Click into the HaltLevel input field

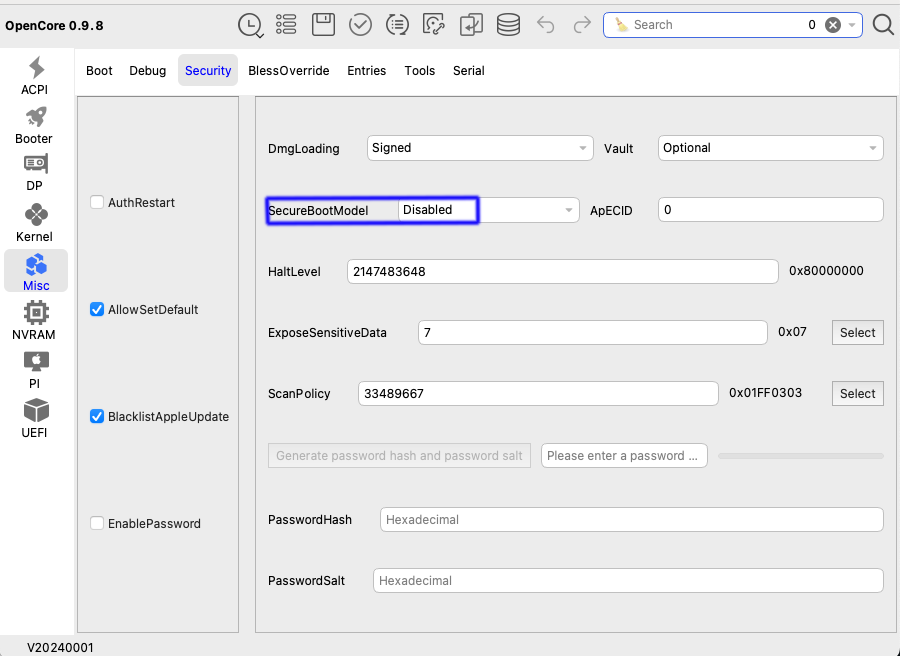[x=562, y=272]
